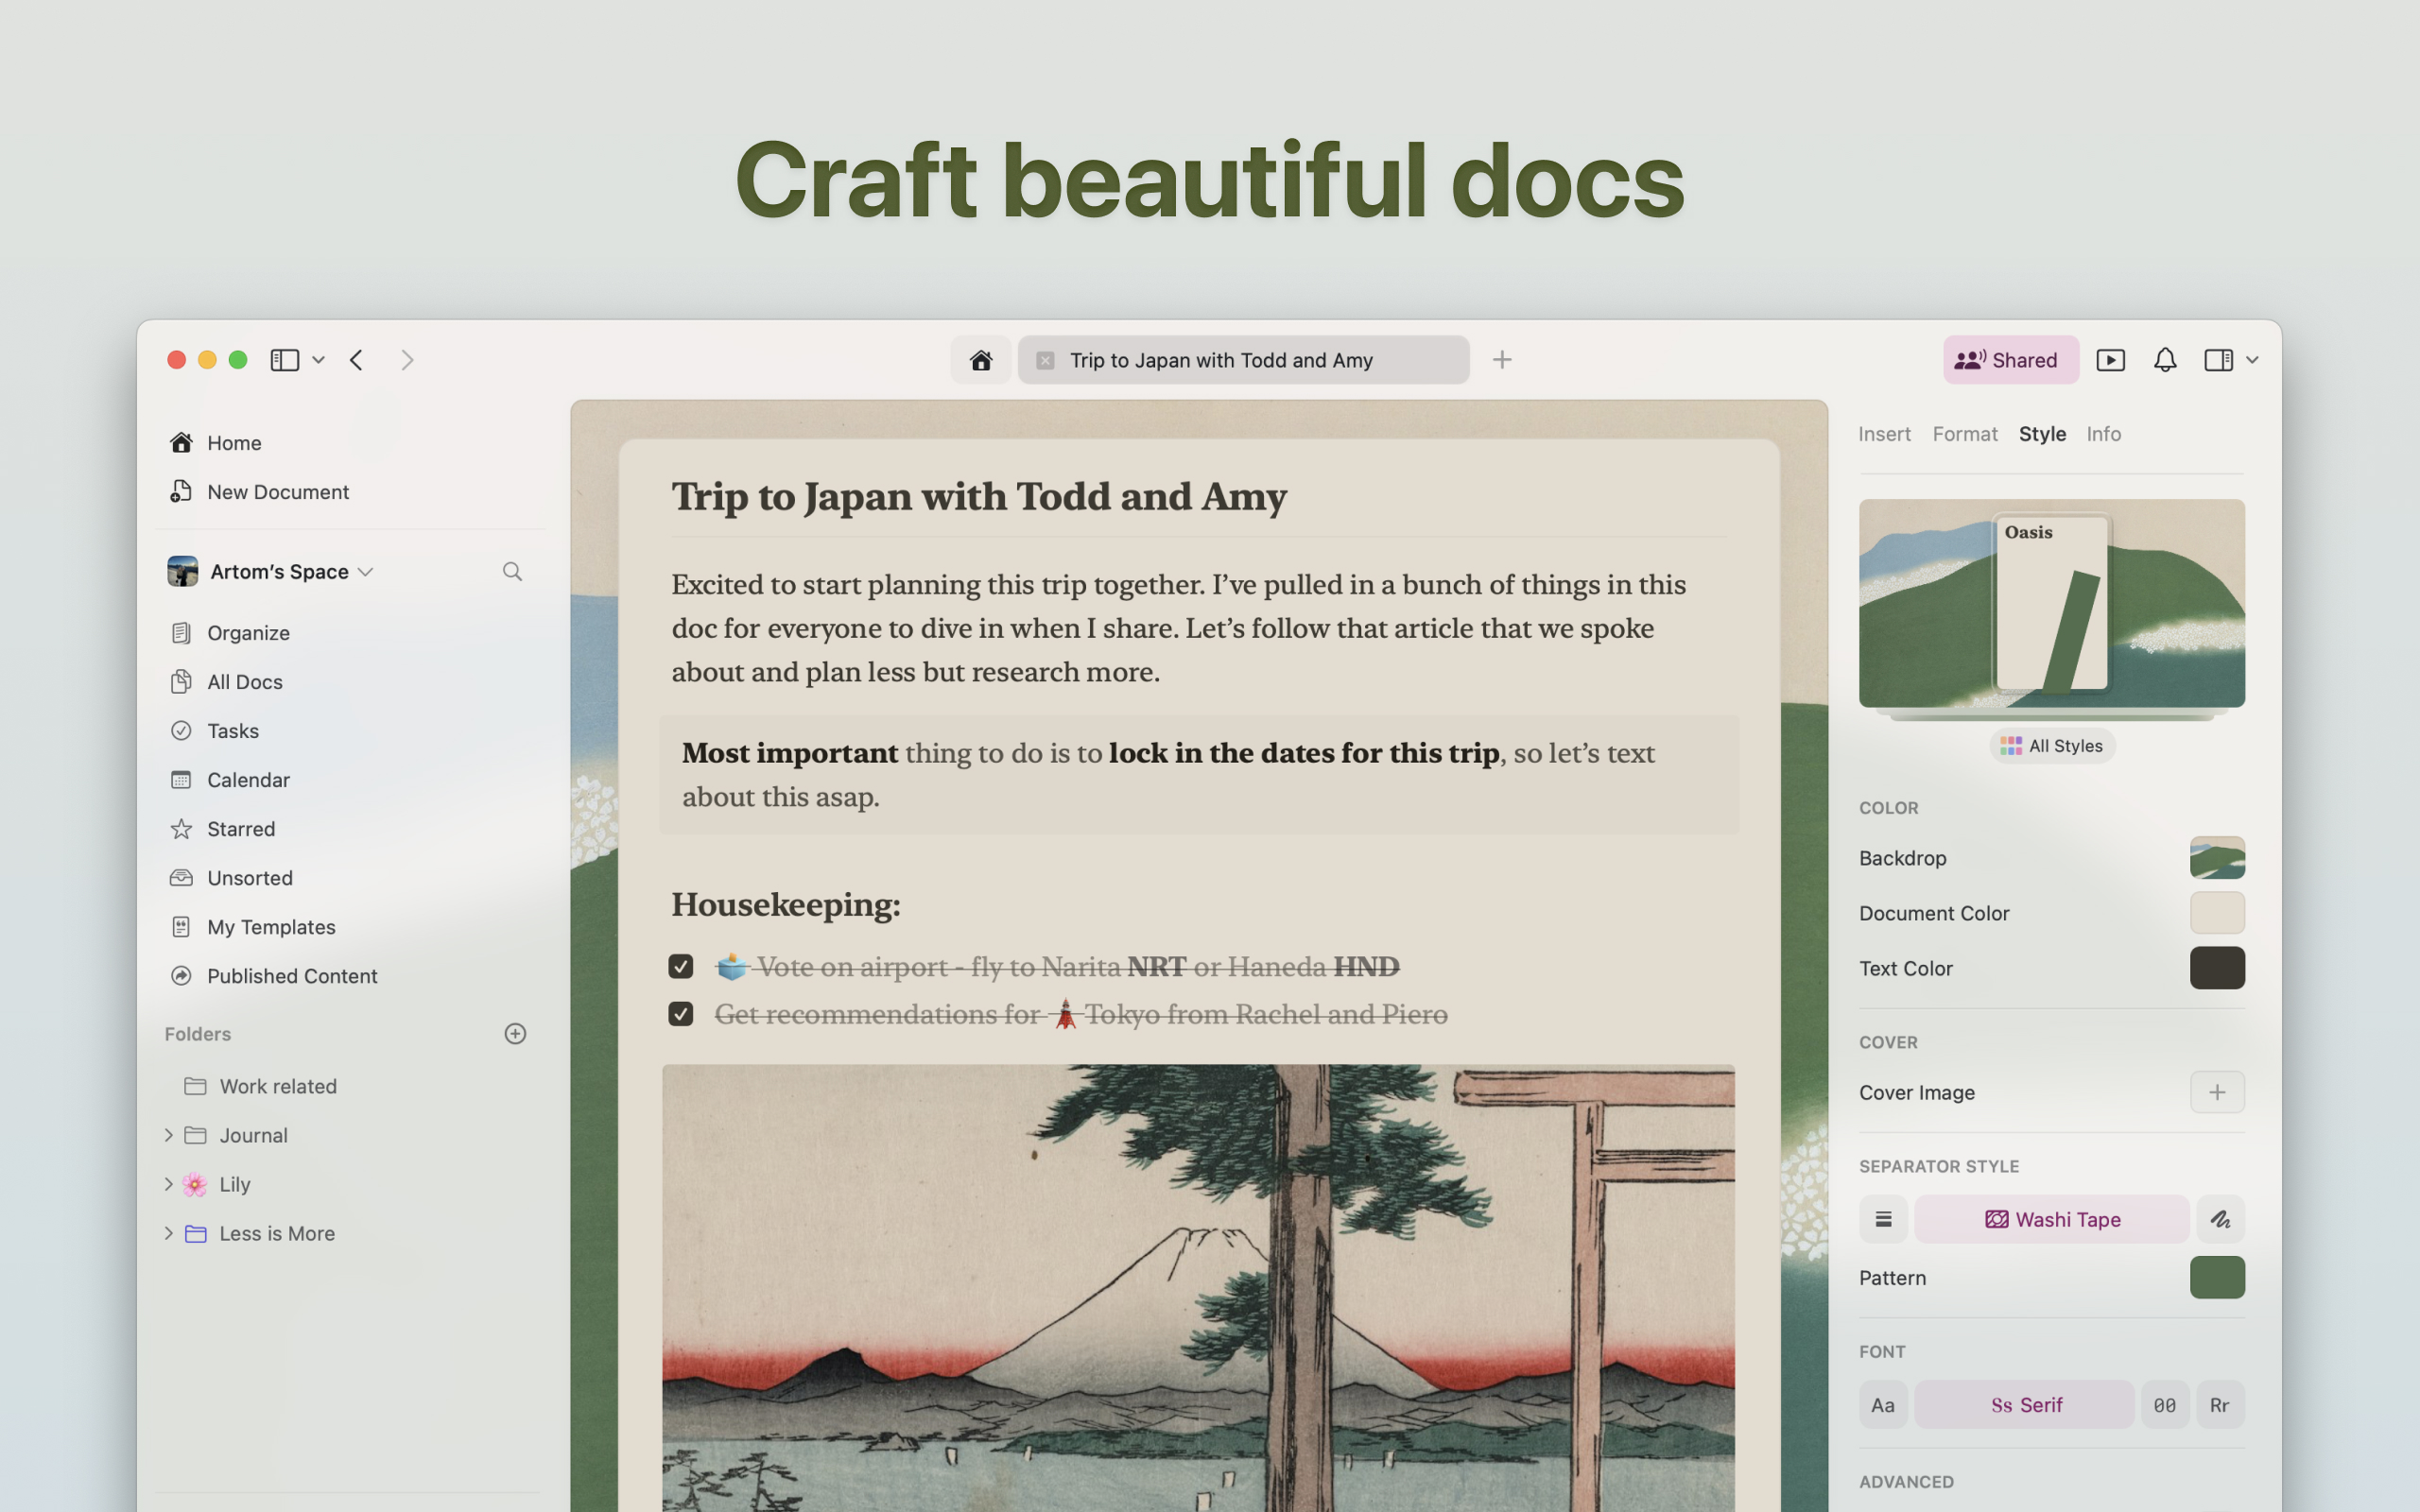Start presentation mode from the toolbar play icon
The width and height of the screenshot is (2420, 1512).
tap(2112, 359)
